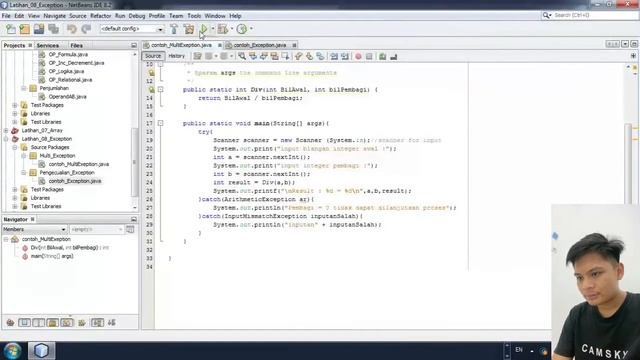Click the Redo arrow icon

86,29
